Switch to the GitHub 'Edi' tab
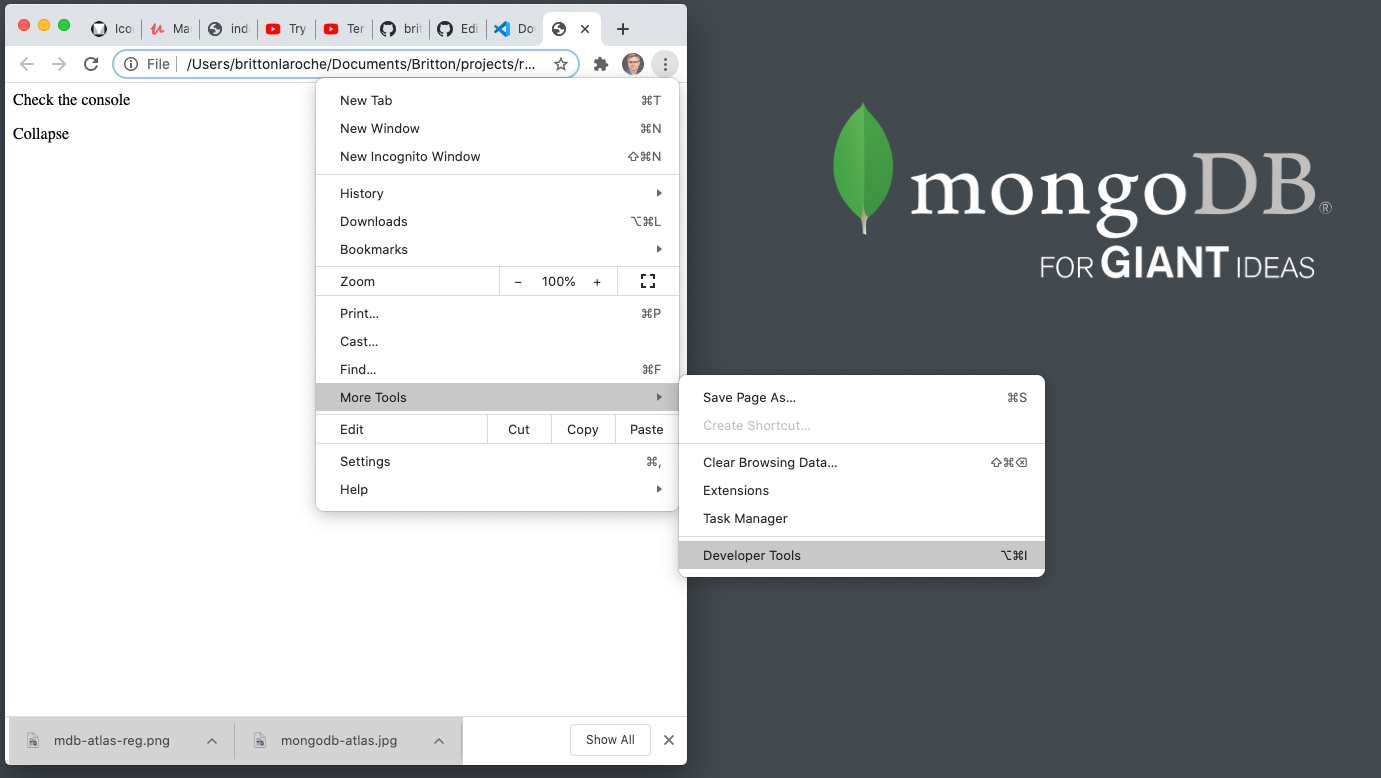Screen dimensions: 1381x778 [458, 29]
